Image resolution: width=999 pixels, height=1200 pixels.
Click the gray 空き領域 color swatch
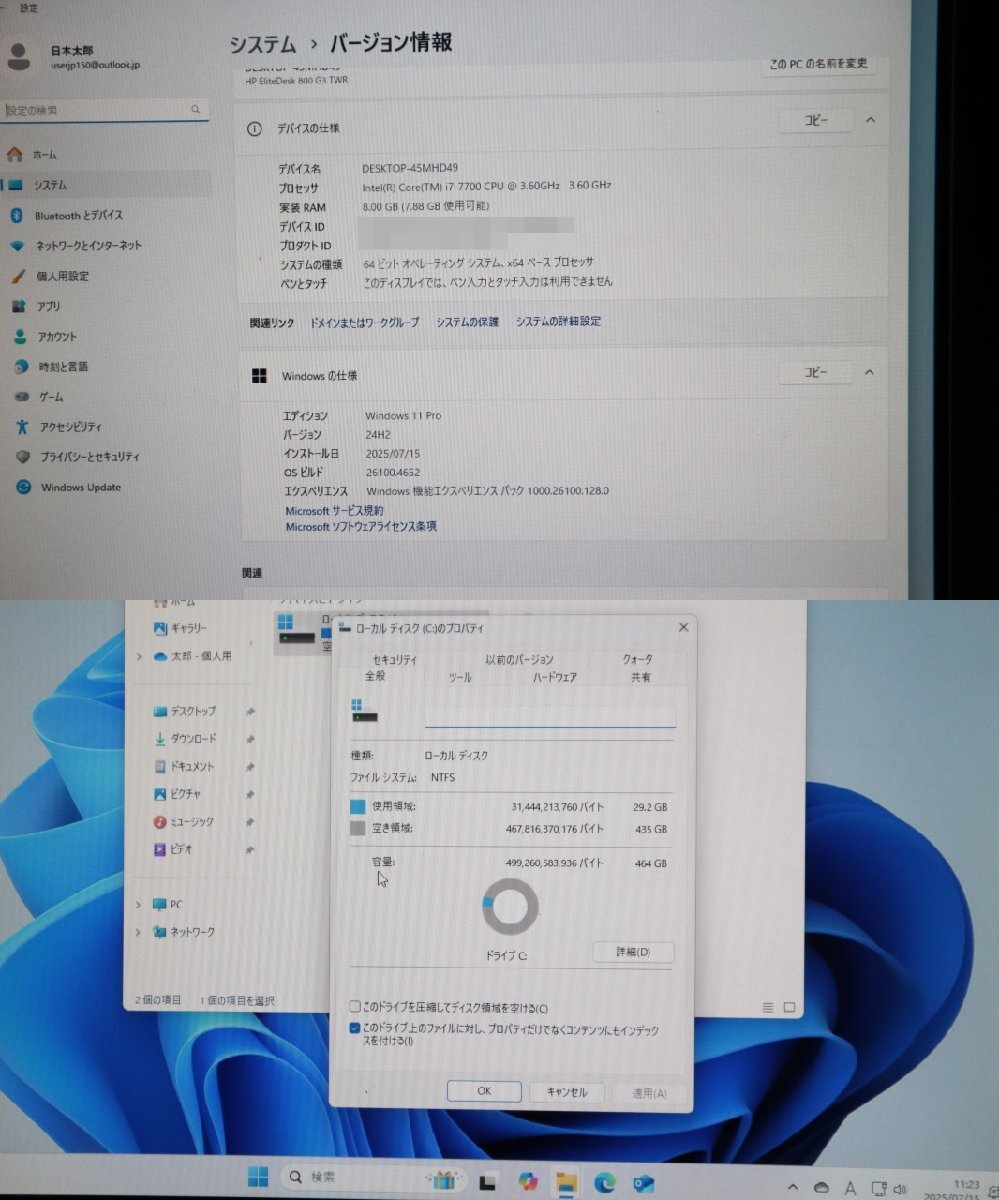click(x=358, y=829)
